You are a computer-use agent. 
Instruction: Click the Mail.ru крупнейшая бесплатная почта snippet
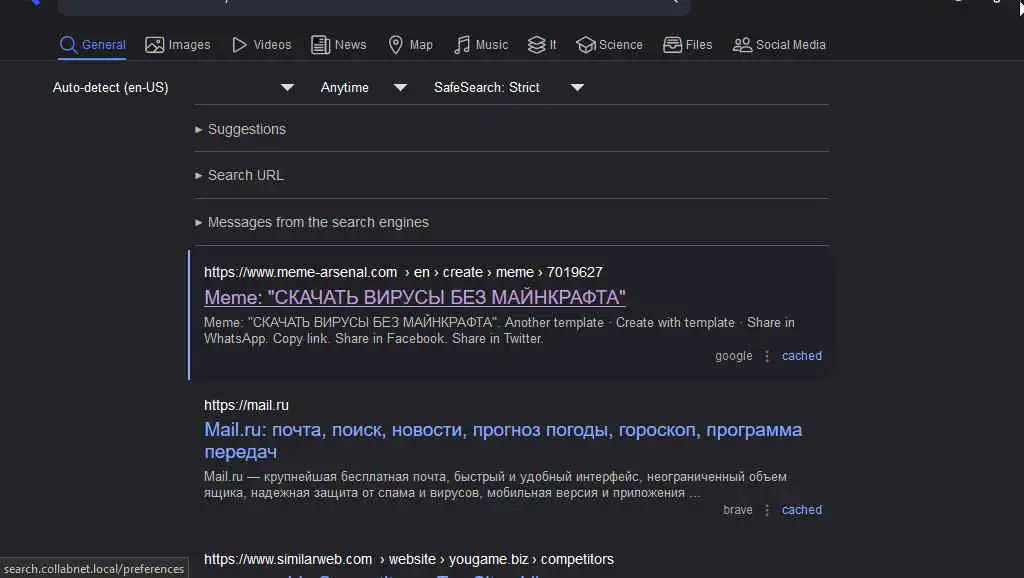click(495, 485)
